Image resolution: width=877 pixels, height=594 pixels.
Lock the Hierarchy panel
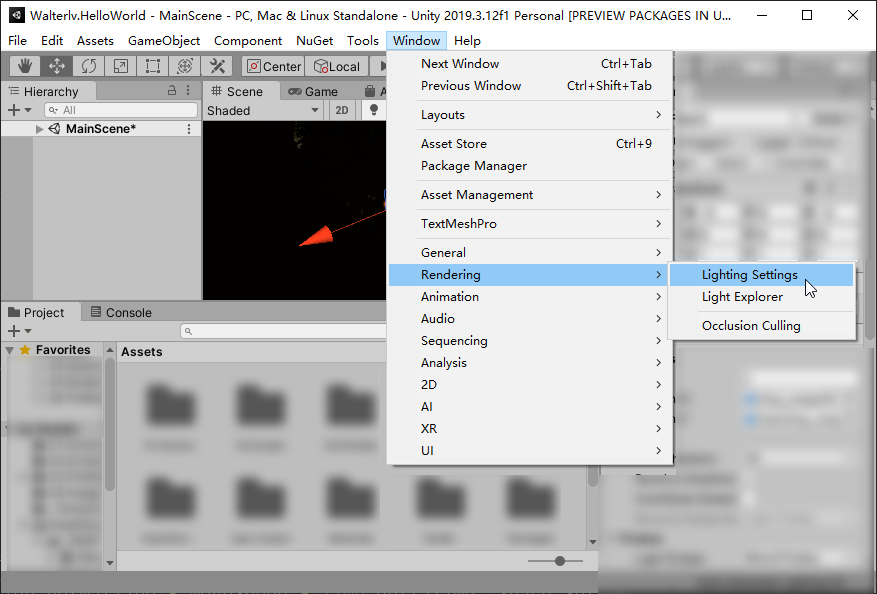(x=172, y=91)
